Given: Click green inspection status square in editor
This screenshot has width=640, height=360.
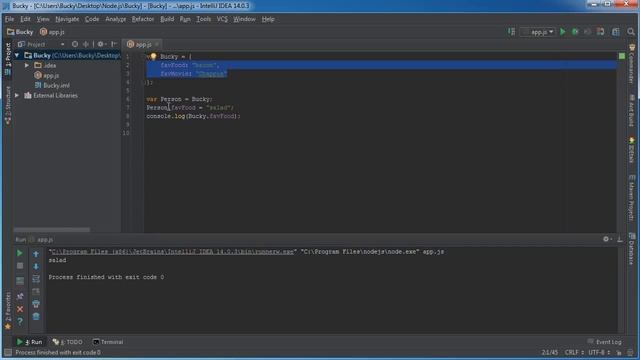Looking at the screenshot, I should click(622, 56).
